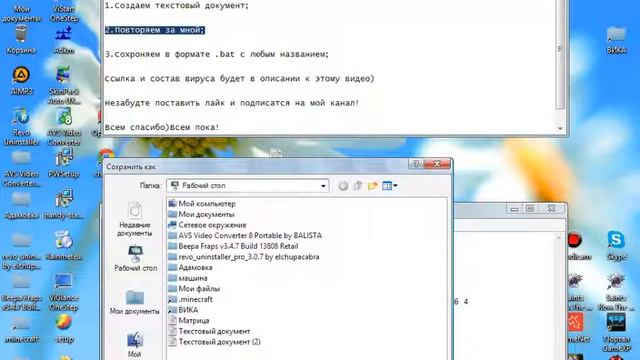
Task: Select Рабочий стол in places sidebar
Action: click(135, 258)
